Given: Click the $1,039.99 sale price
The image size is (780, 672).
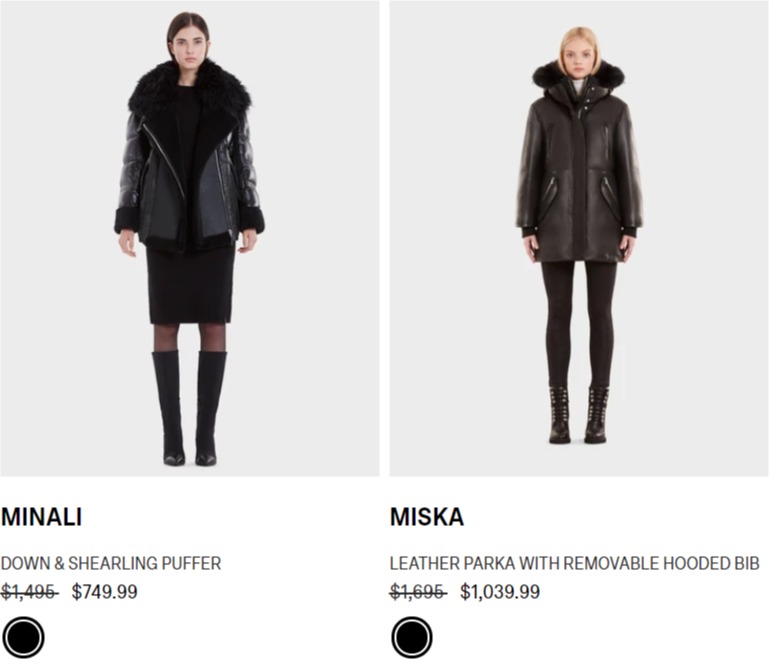Looking at the screenshot, I should pyautogui.click(x=500, y=591).
